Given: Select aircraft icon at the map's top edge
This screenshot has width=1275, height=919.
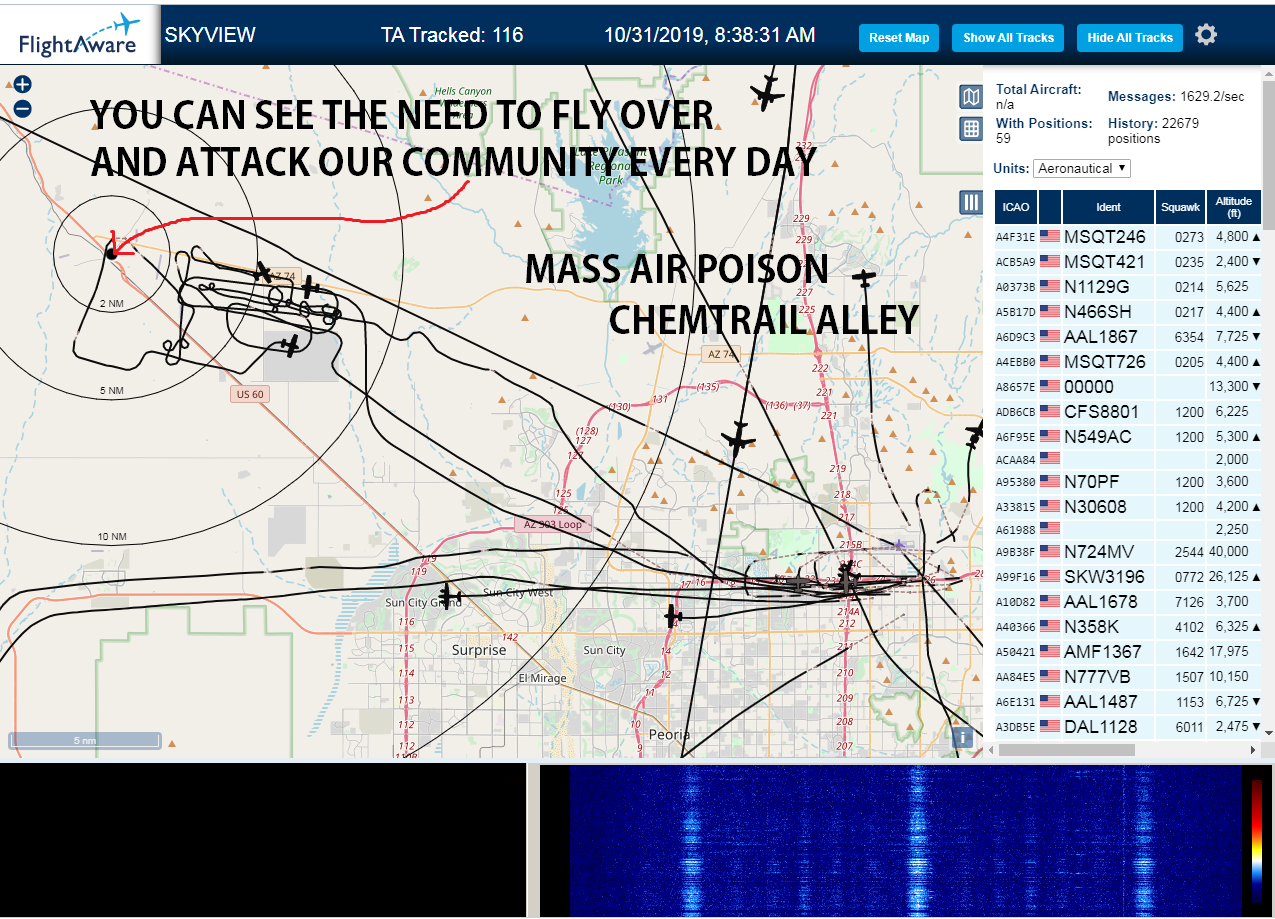Looking at the screenshot, I should click(767, 93).
